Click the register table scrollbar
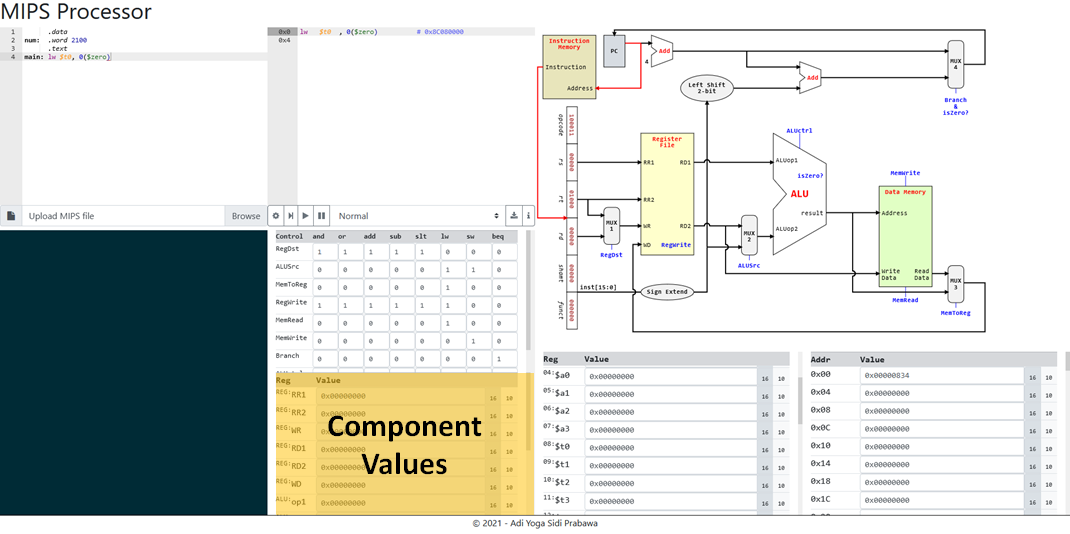The width and height of the screenshot is (1070, 534). (801, 399)
